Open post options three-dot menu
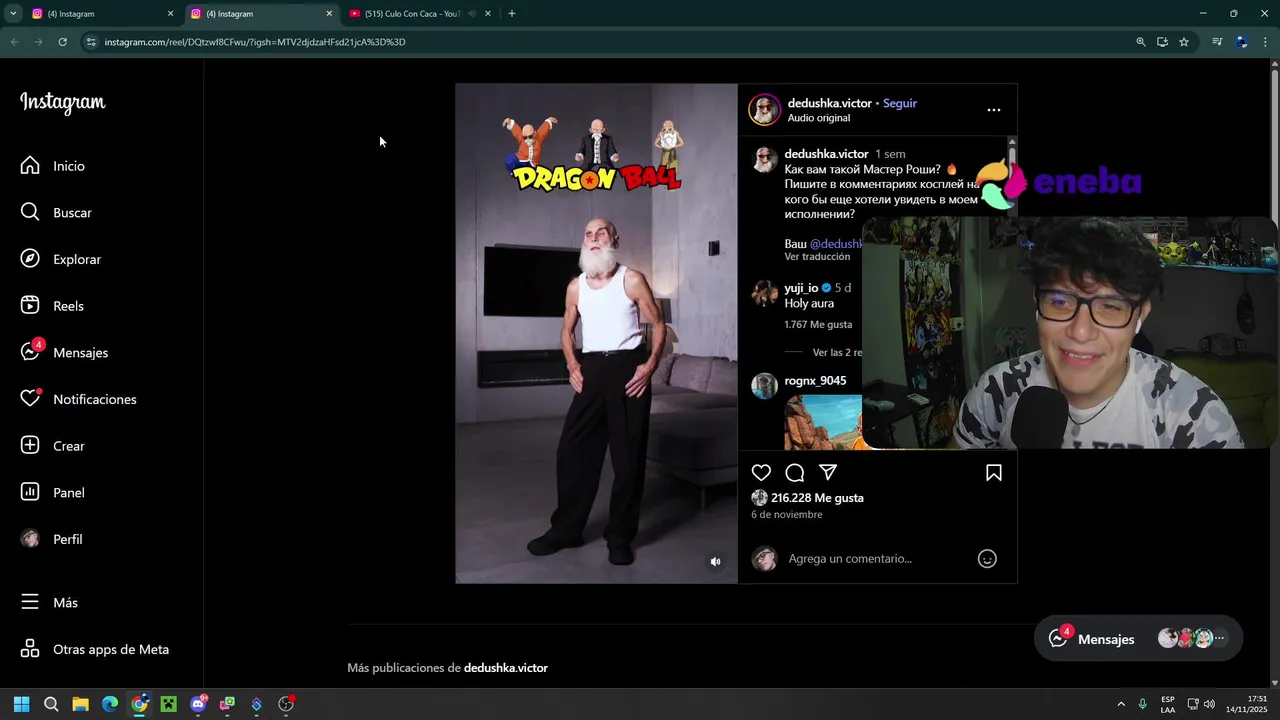1280x720 pixels. click(993, 110)
